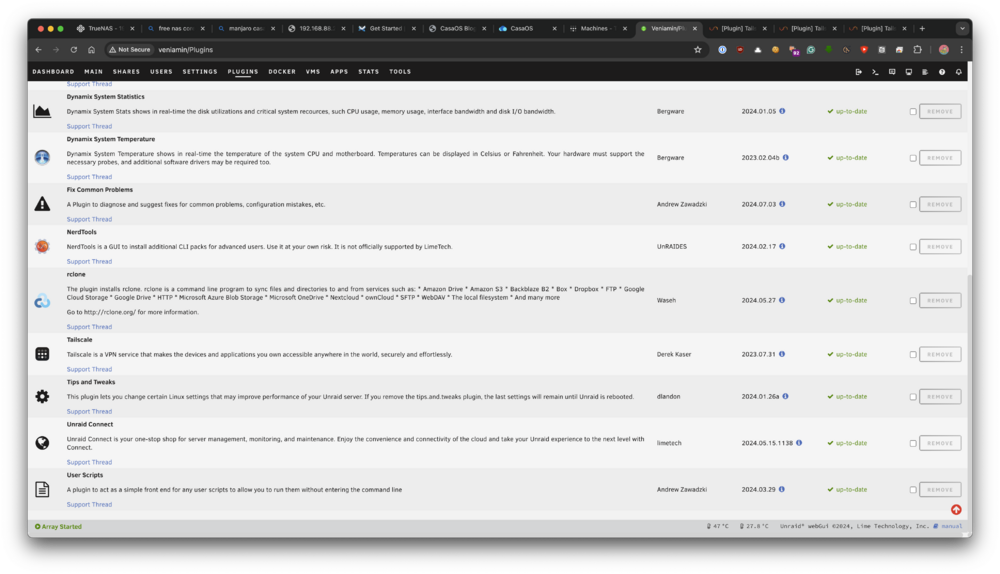Check the Fix Common Problems checkbox

(913, 205)
